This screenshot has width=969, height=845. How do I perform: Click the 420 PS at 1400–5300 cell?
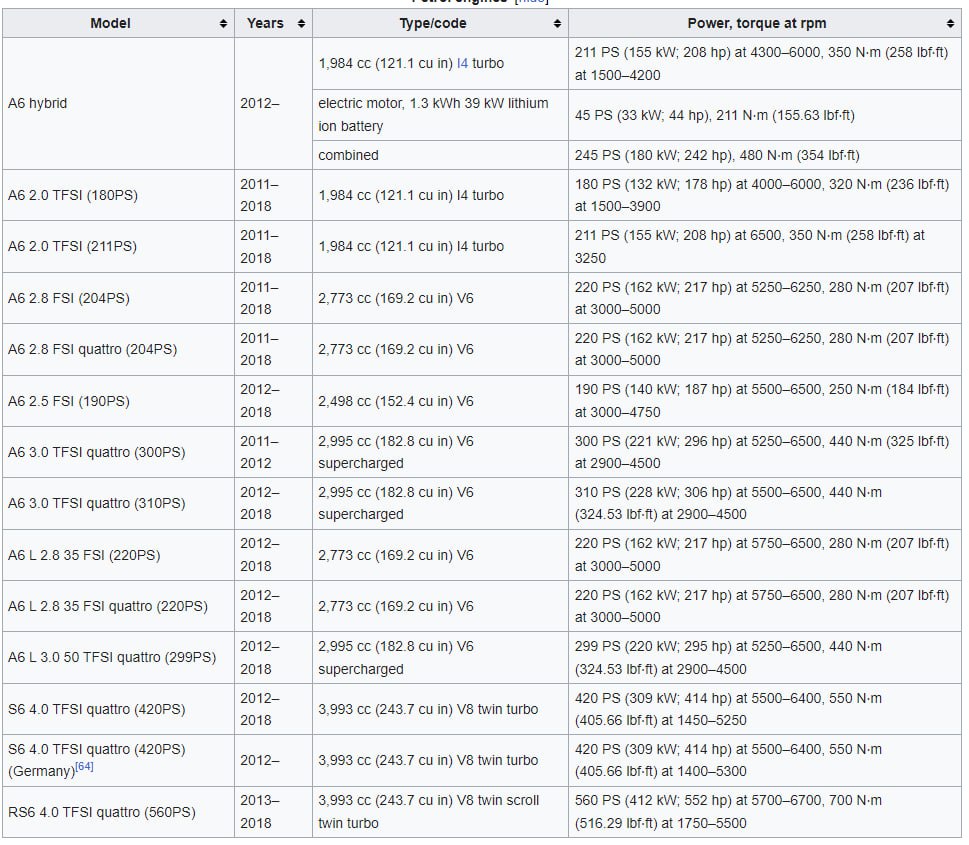pos(765,760)
